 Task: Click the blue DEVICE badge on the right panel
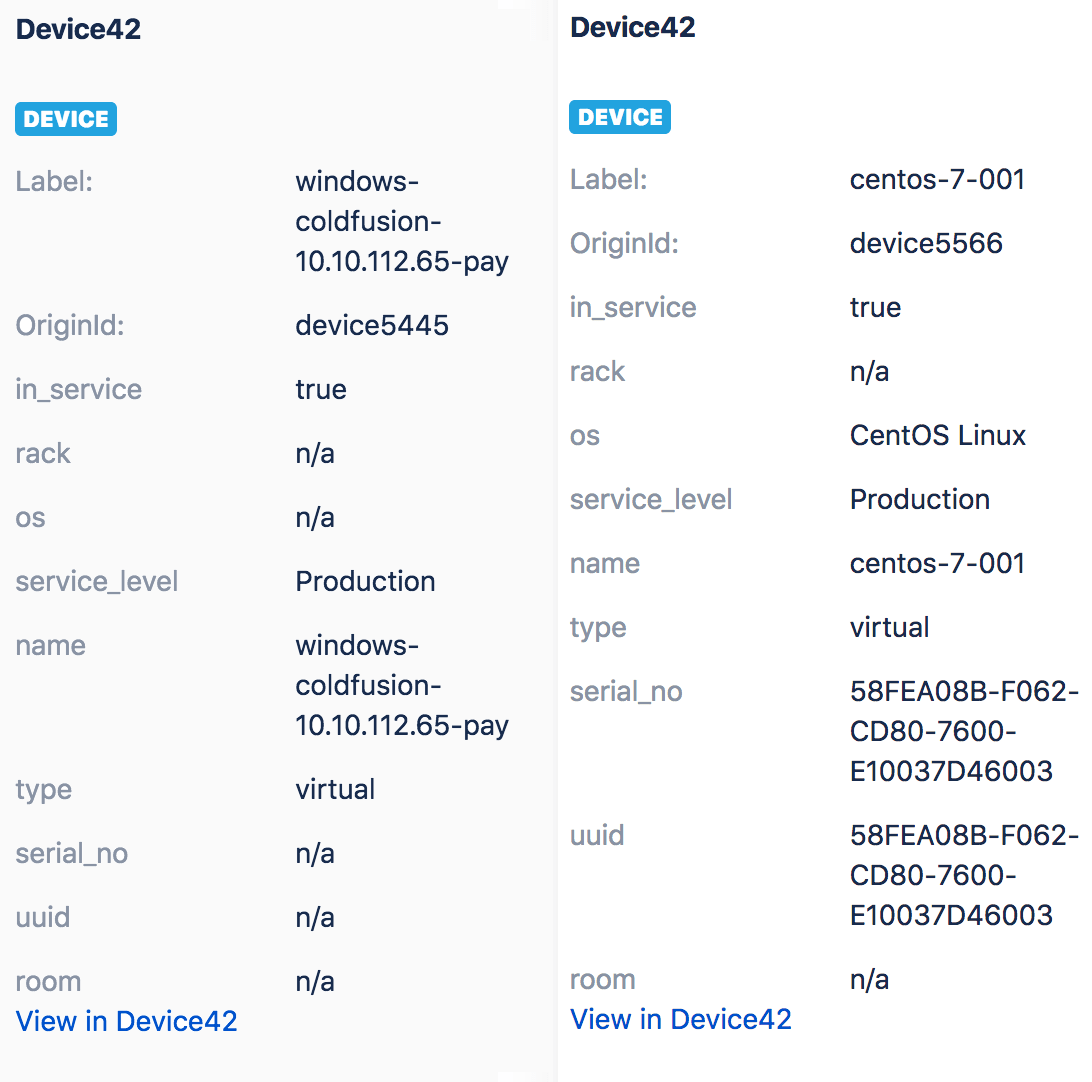[619, 116]
